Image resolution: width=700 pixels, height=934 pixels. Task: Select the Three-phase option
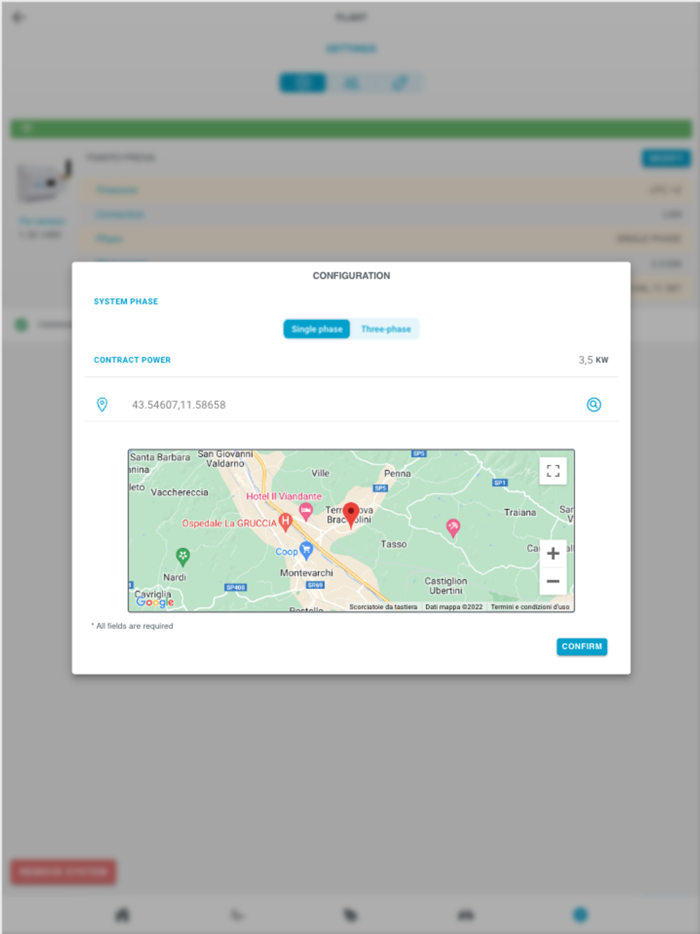tap(385, 329)
